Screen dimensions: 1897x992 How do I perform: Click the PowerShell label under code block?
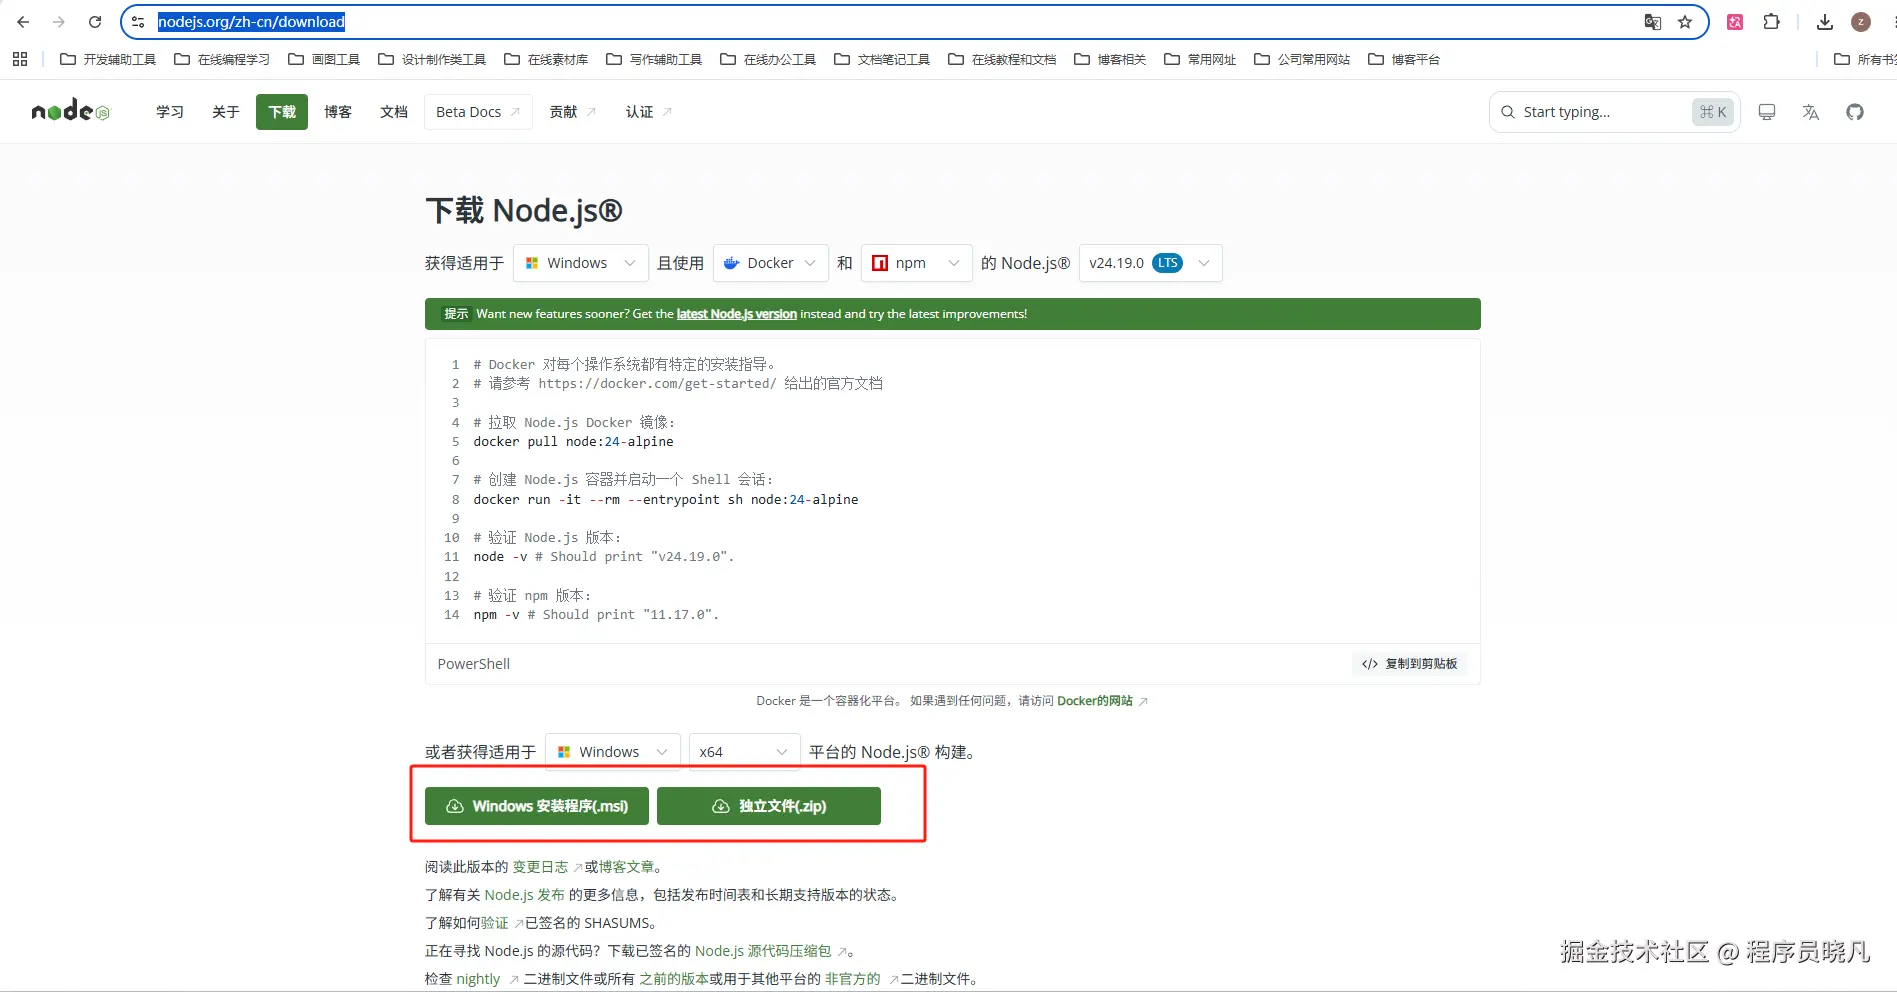point(474,664)
